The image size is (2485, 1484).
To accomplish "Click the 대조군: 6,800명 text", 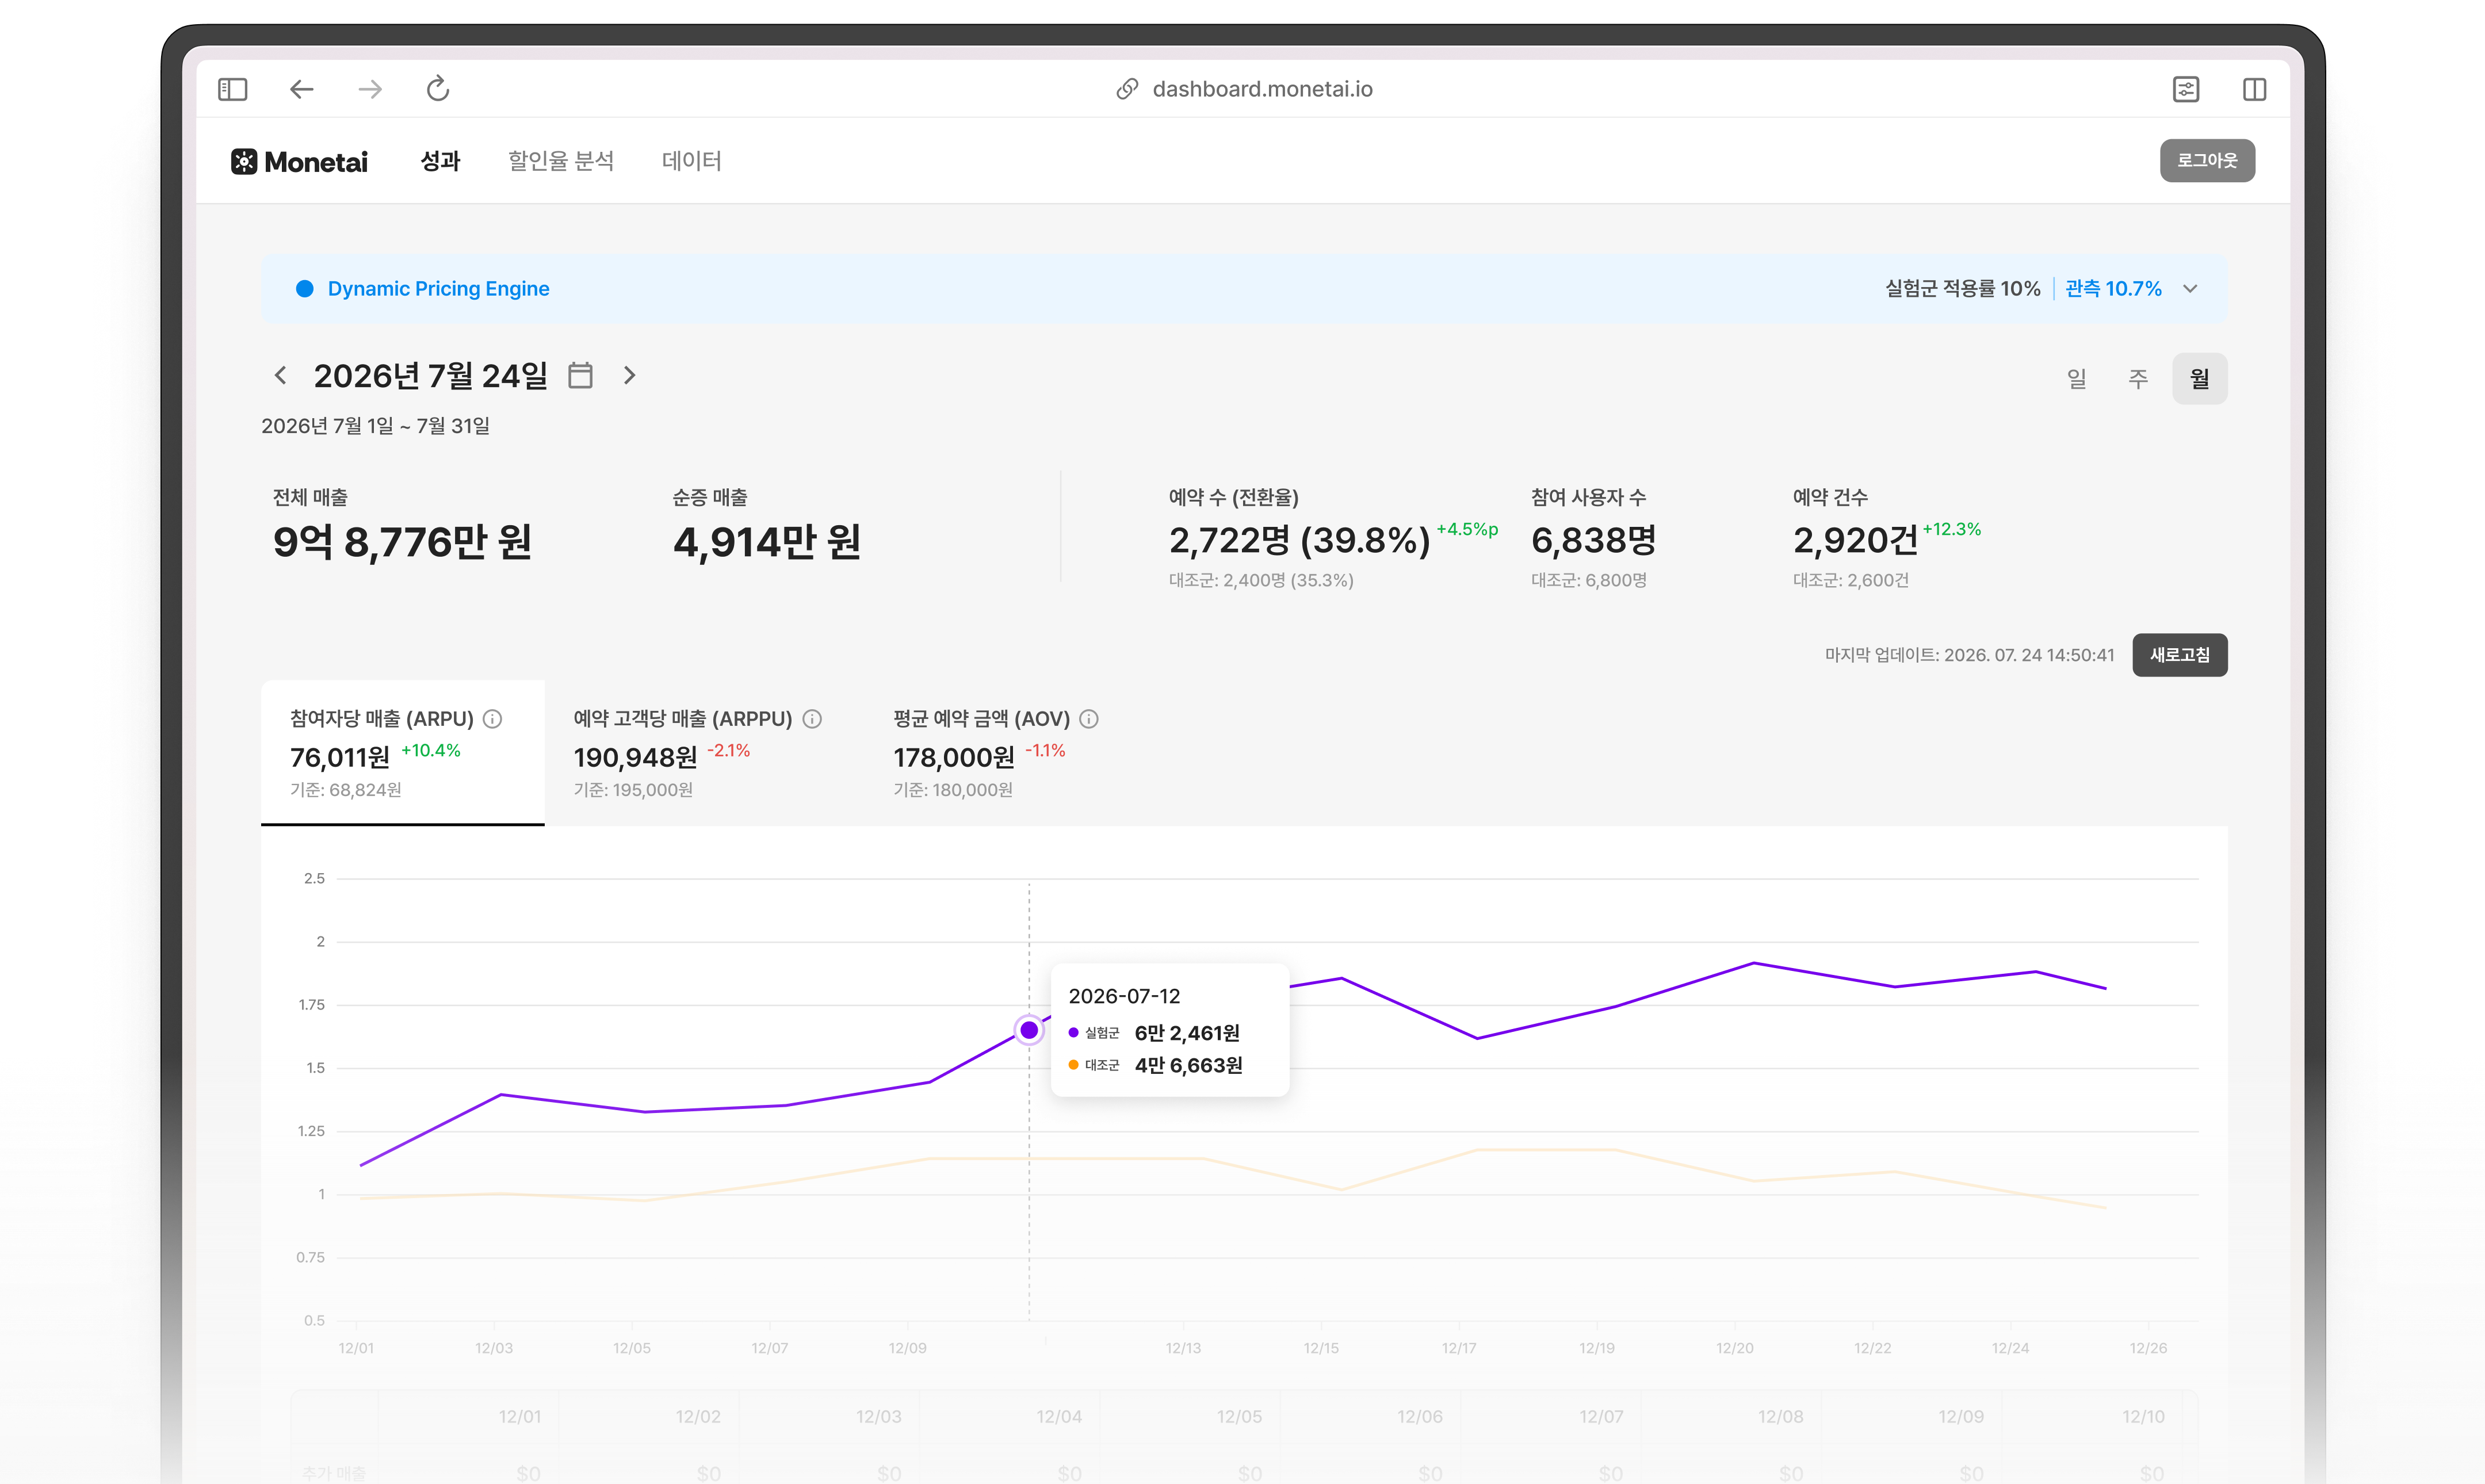I will (x=1589, y=581).
